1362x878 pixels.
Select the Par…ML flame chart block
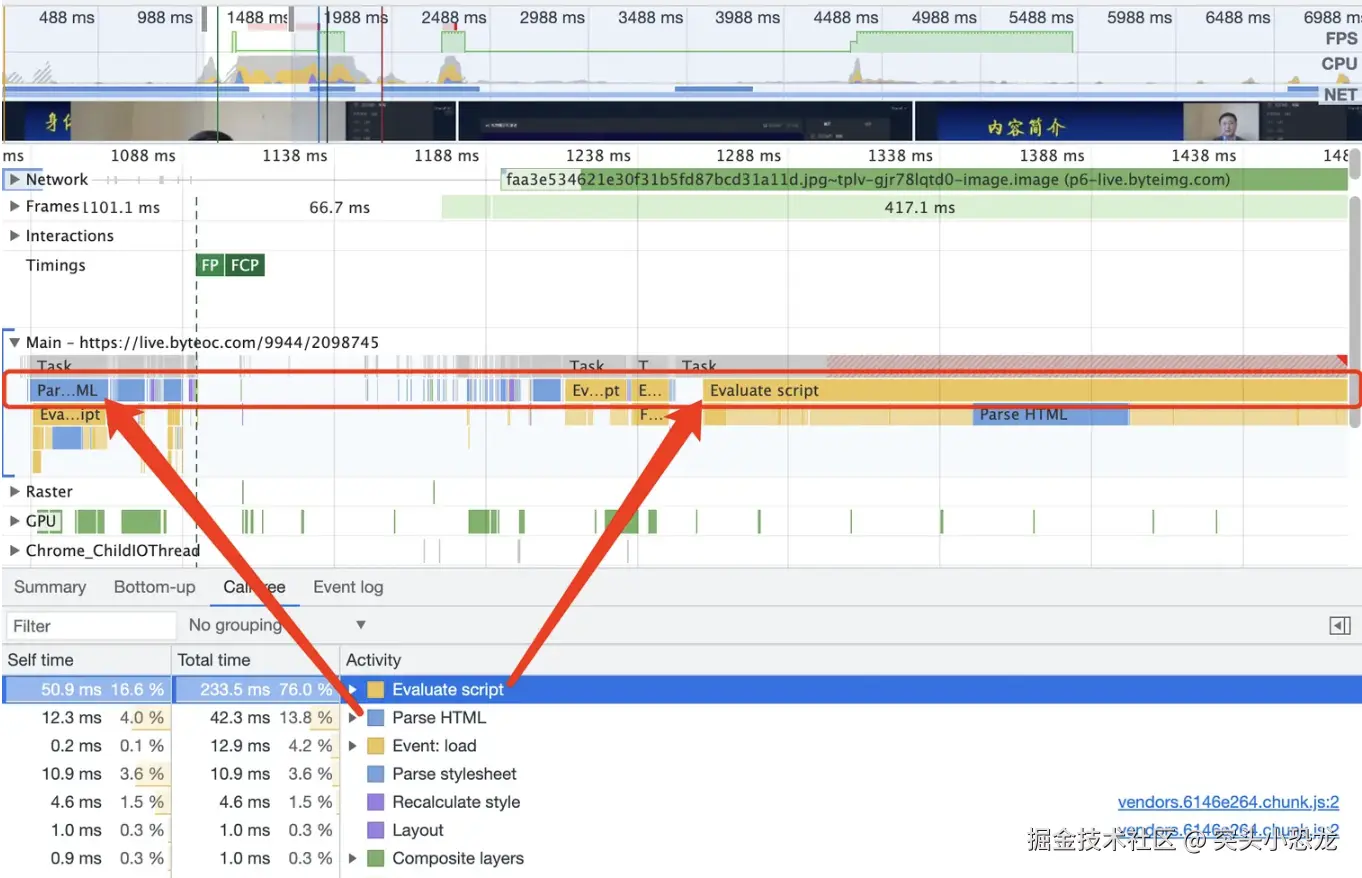click(x=68, y=390)
